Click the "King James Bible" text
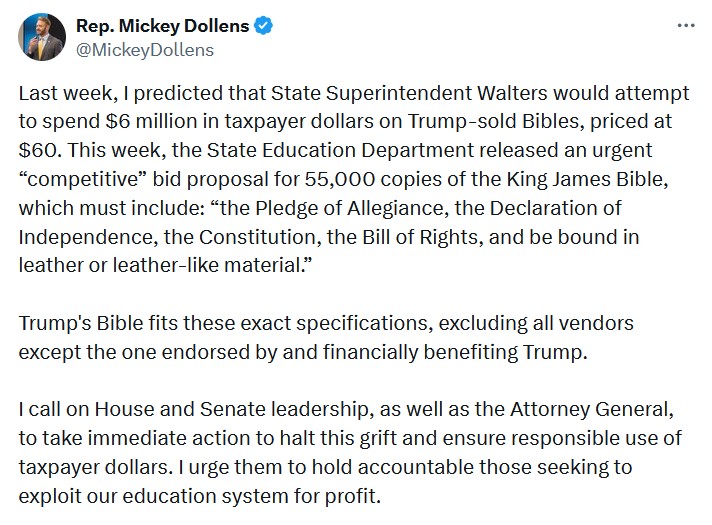The width and height of the screenshot is (712, 525). 587,179
